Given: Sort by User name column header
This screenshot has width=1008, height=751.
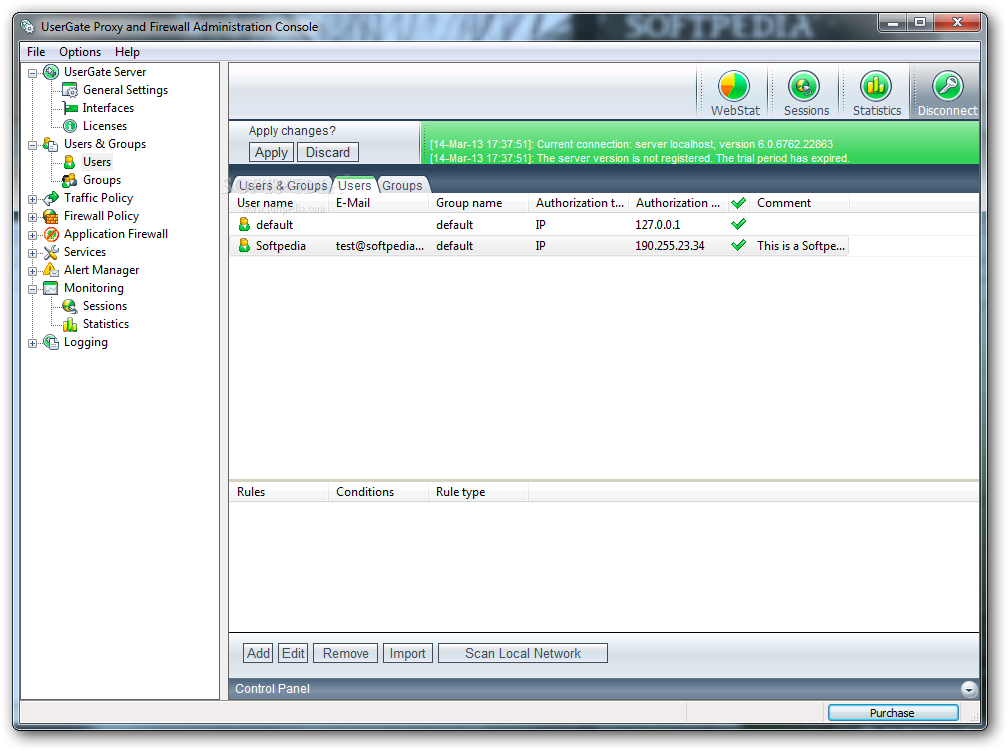Looking at the screenshot, I should [279, 203].
